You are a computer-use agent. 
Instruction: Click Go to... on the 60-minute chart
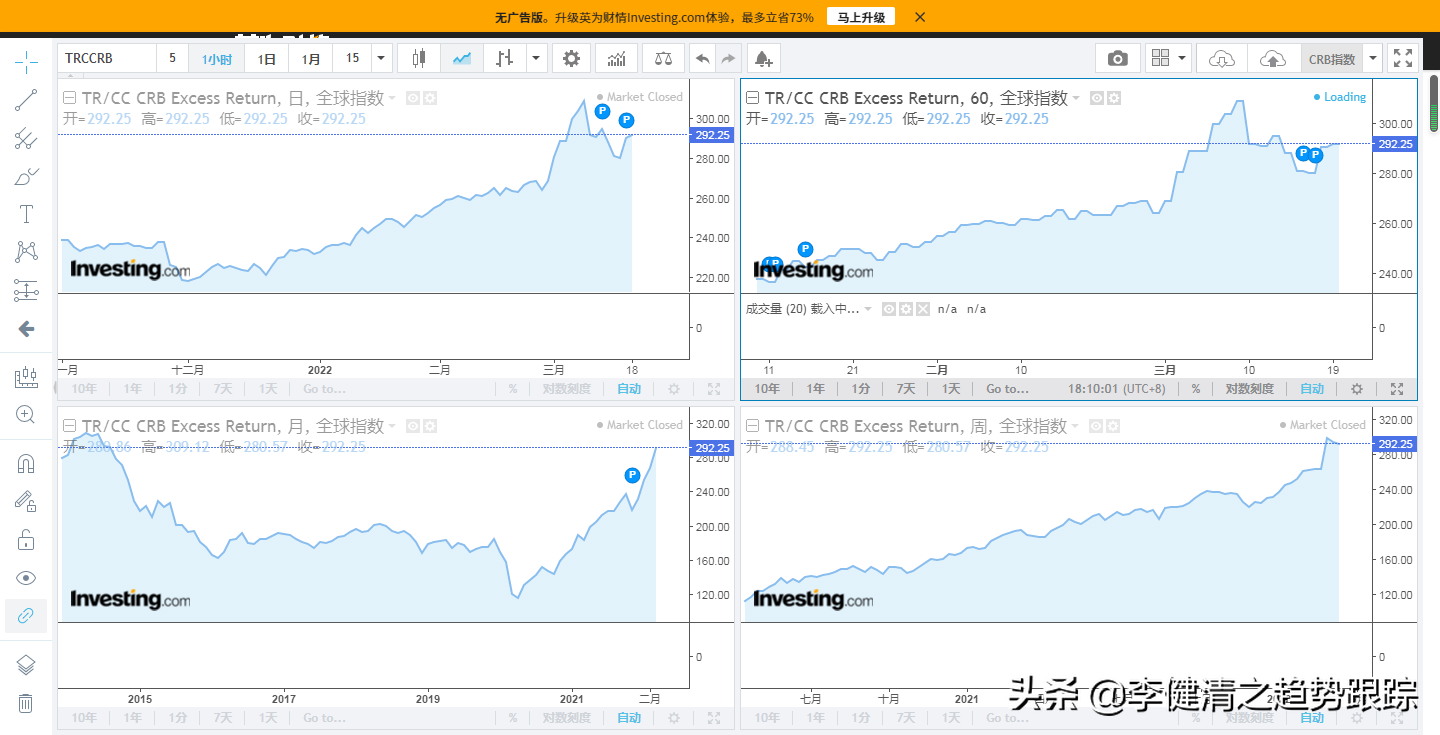tap(1007, 389)
